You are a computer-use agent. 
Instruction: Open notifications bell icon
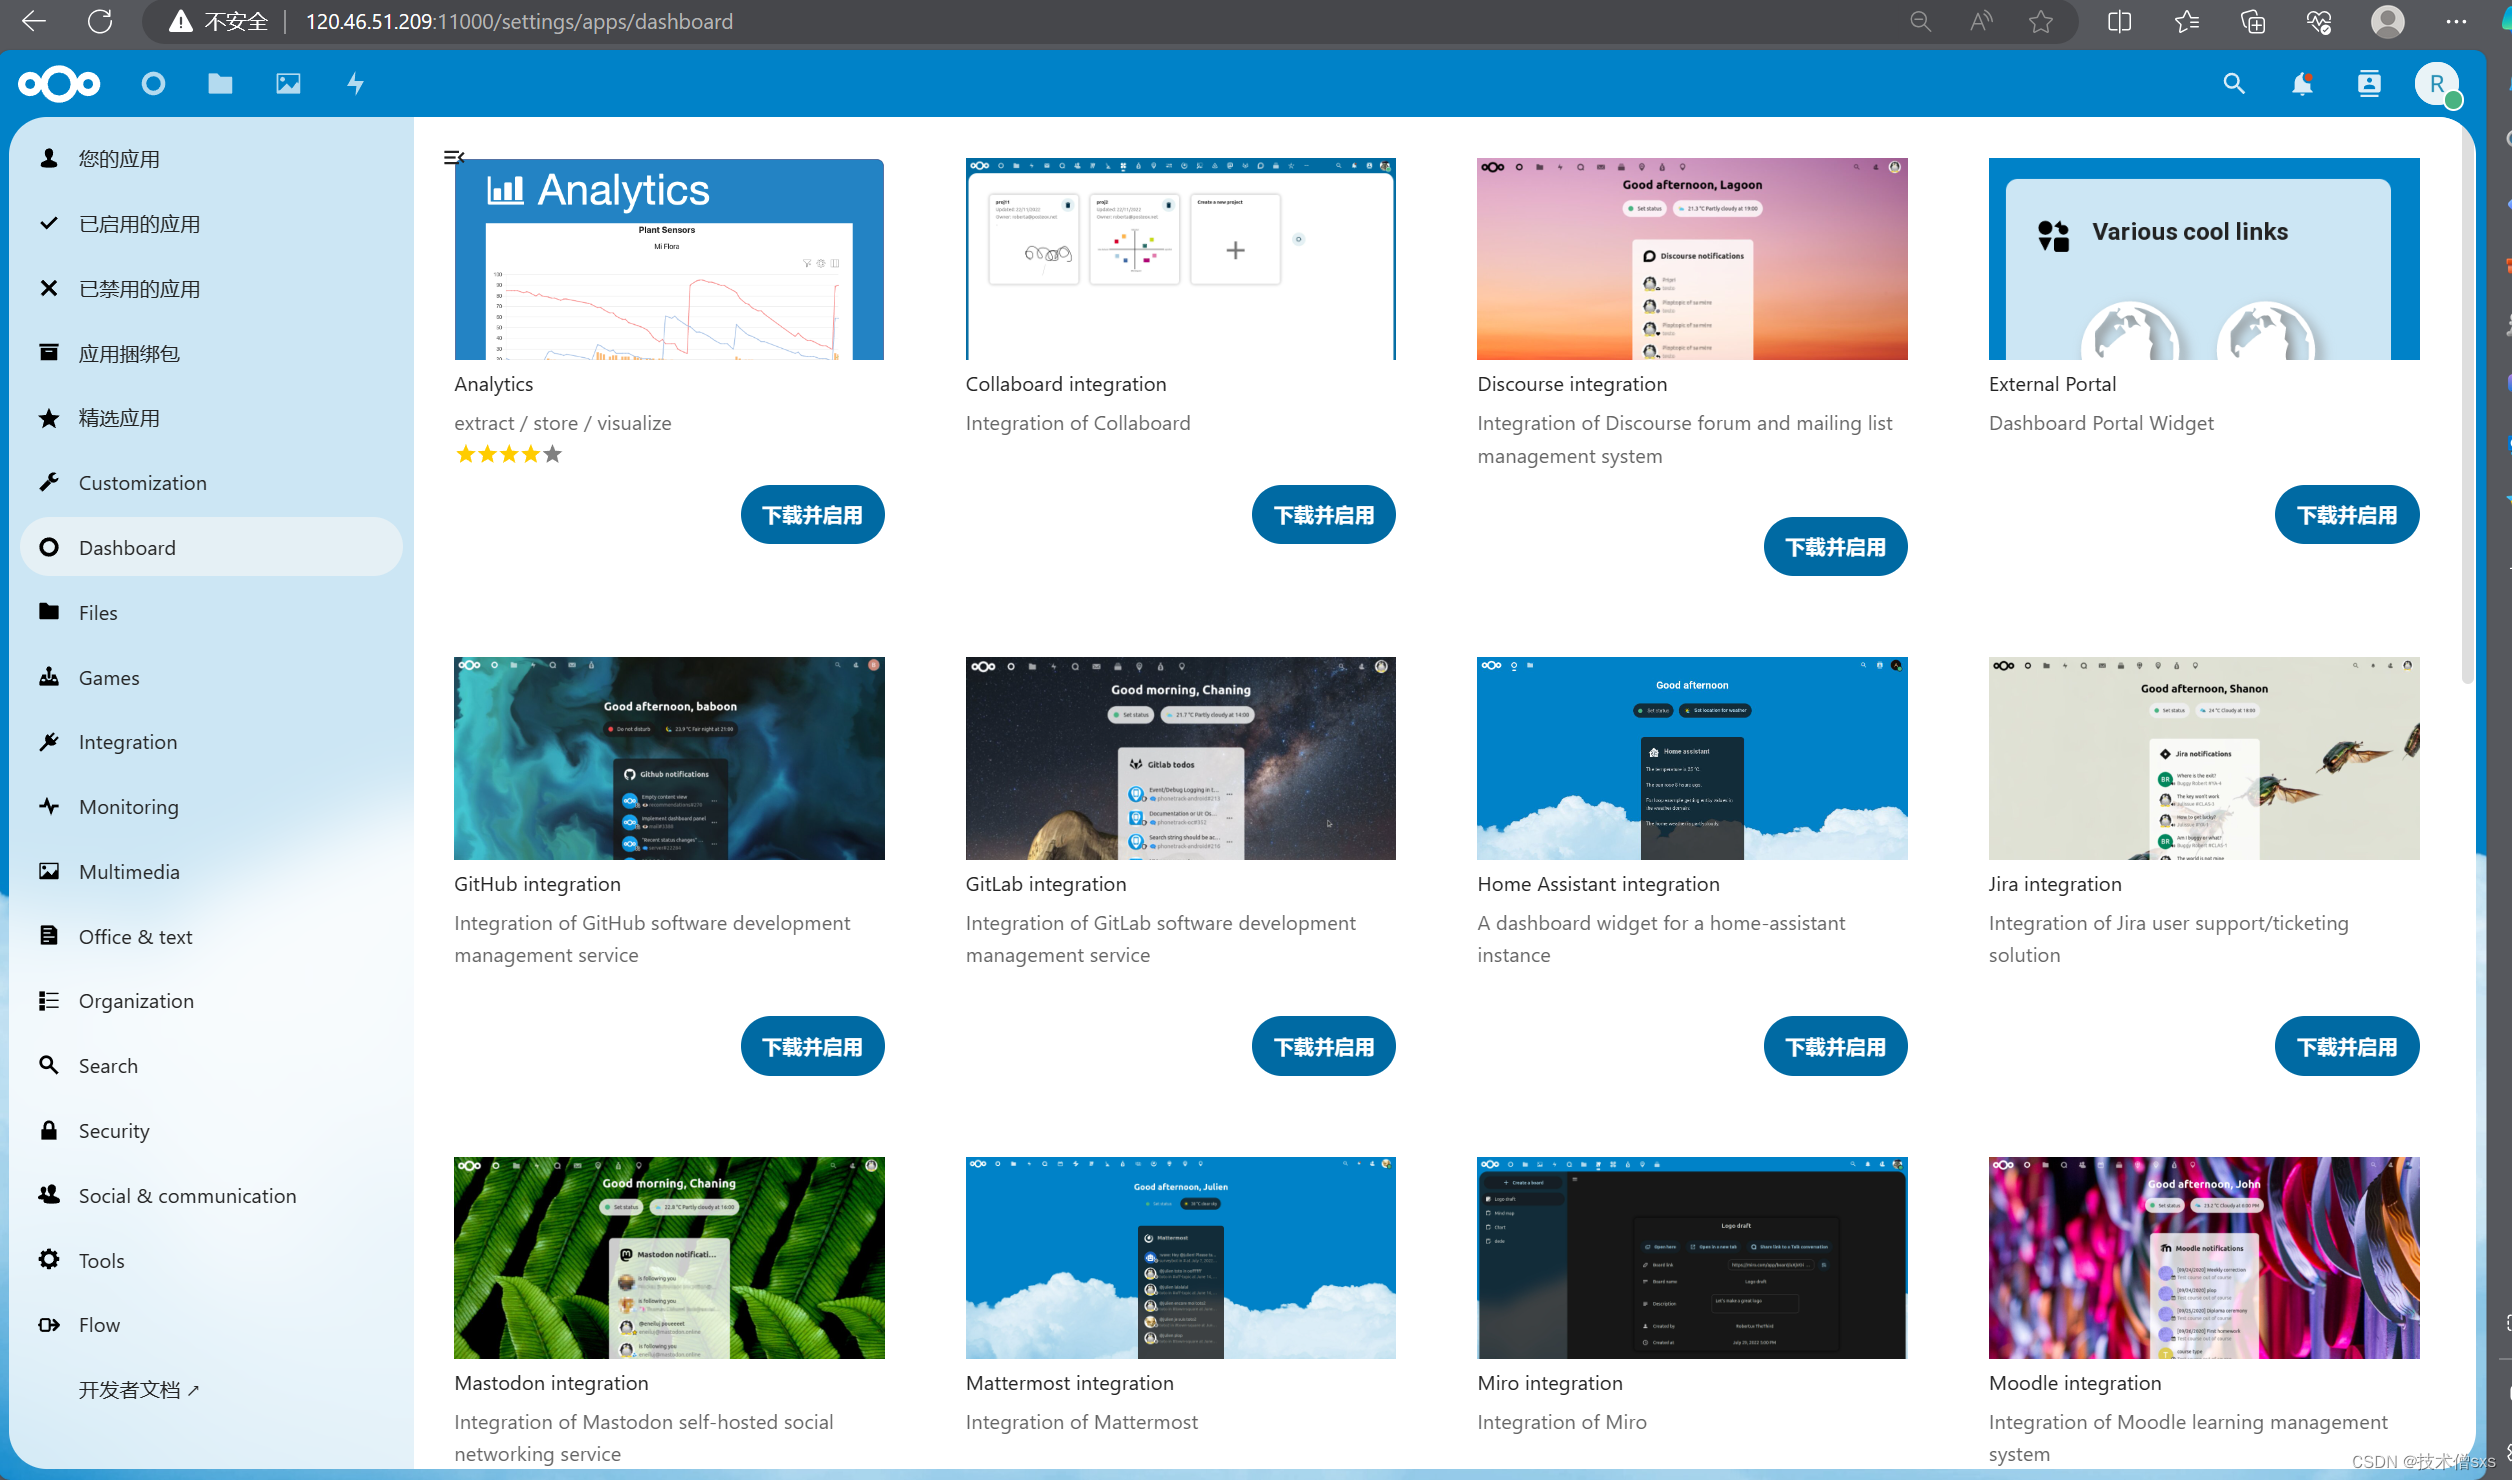pyautogui.click(x=2302, y=84)
